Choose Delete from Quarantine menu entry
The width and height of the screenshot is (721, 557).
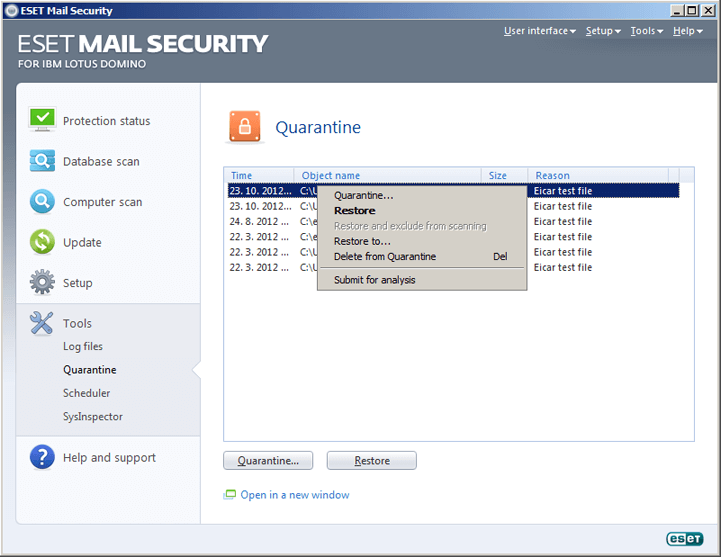(x=422, y=256)
